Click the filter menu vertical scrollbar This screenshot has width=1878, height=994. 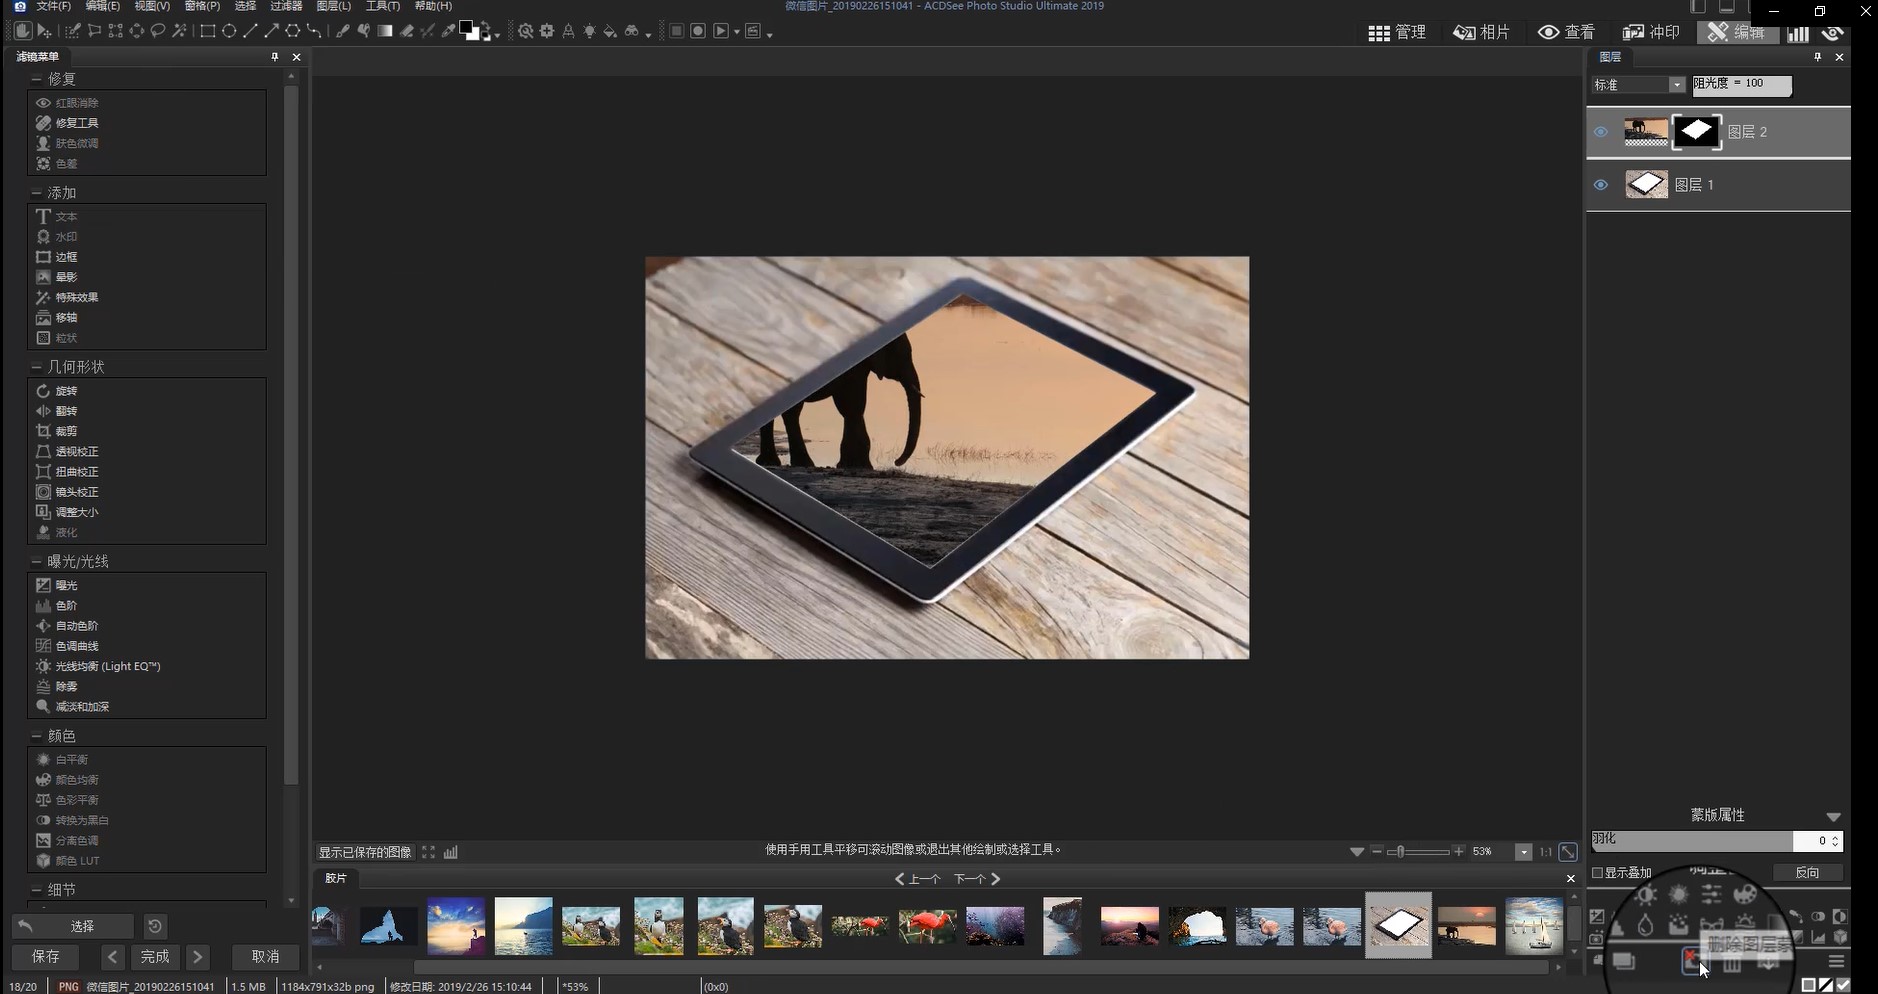click(291, 435)
